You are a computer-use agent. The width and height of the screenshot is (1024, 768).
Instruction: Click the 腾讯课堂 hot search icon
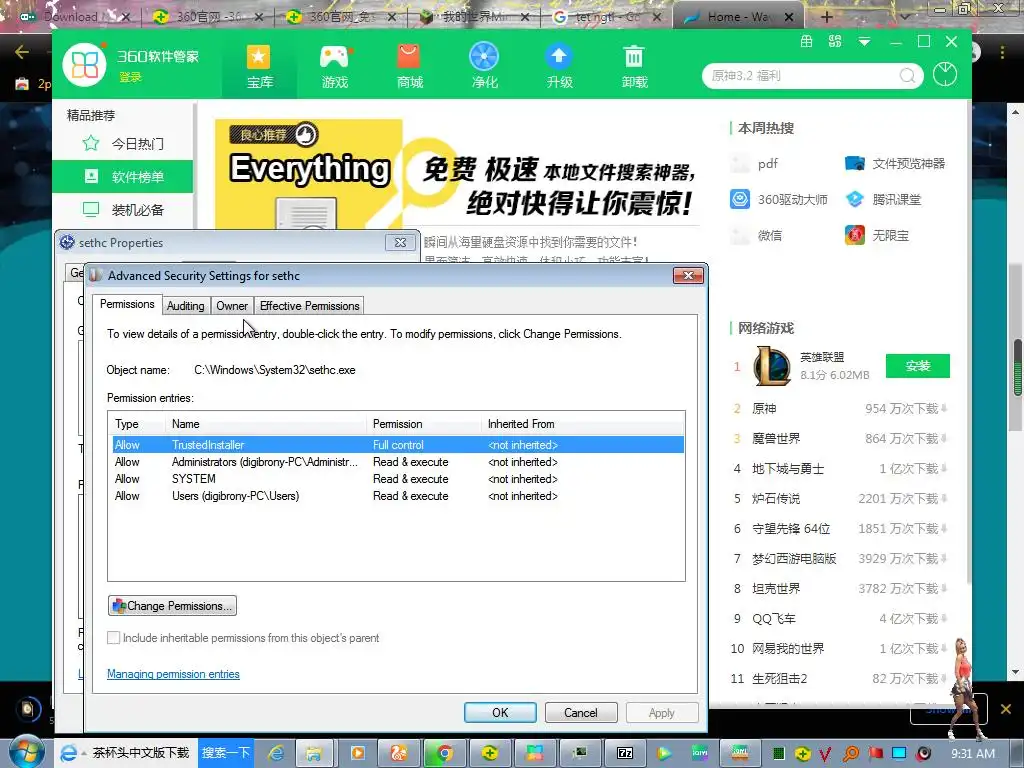(854, 199)
